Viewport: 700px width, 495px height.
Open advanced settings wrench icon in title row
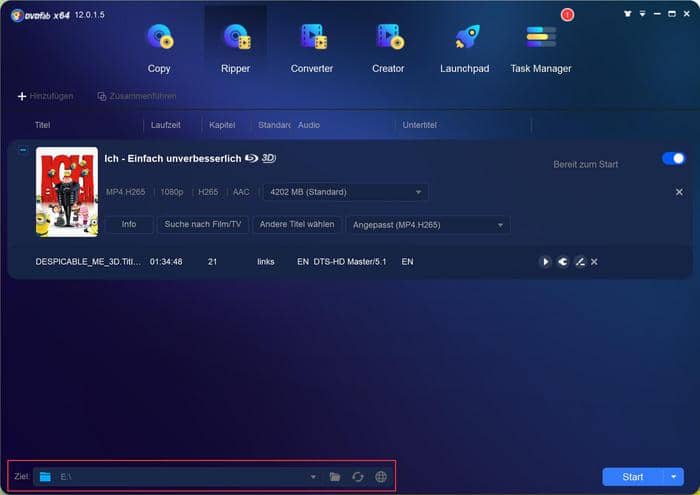pos(563,262)
